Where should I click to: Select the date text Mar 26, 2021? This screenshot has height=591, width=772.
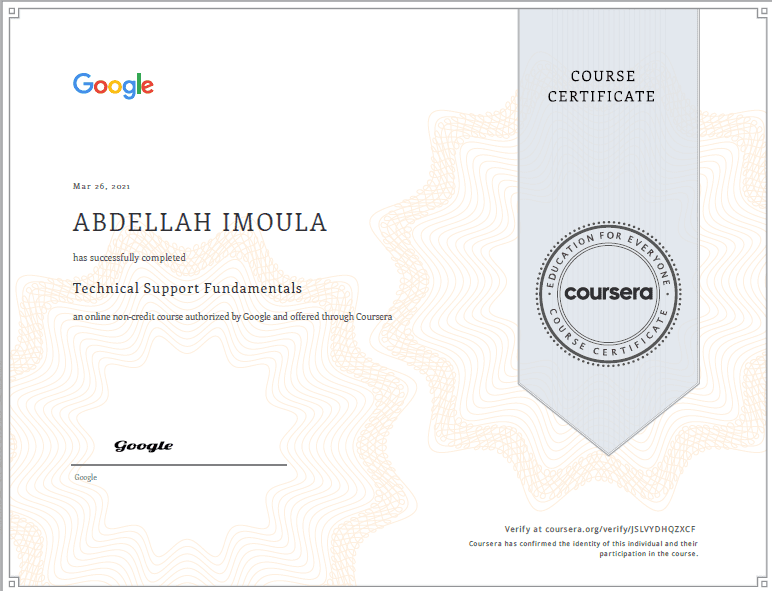click(x=101, y=186)
